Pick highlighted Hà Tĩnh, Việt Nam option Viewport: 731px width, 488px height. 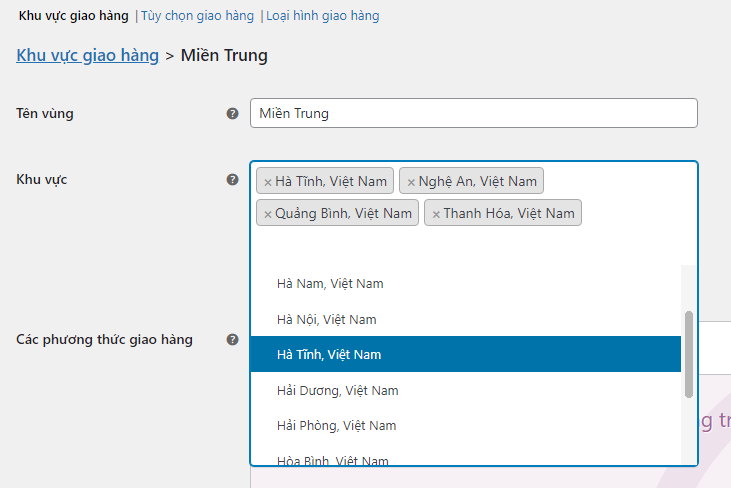[x=329, y=355]
